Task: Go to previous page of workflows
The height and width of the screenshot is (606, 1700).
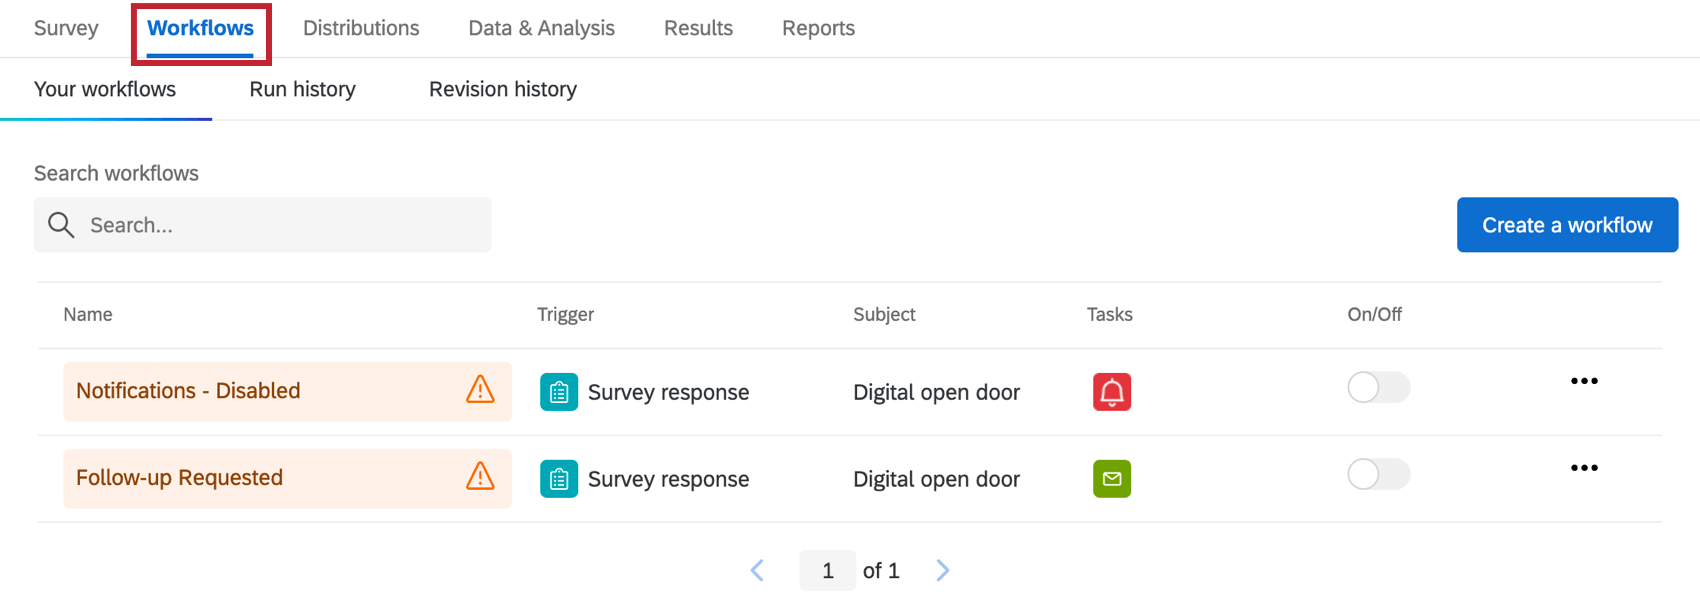Action: pos(757,570)
